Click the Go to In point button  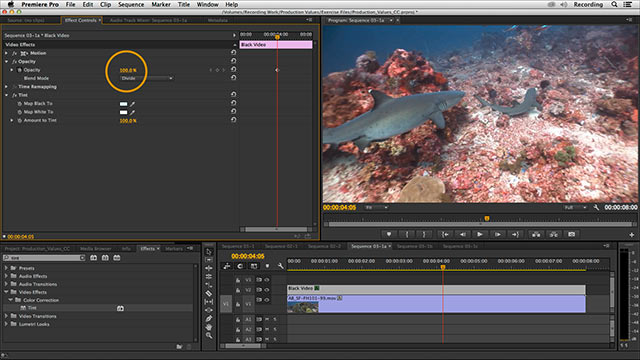pos(445,234)
